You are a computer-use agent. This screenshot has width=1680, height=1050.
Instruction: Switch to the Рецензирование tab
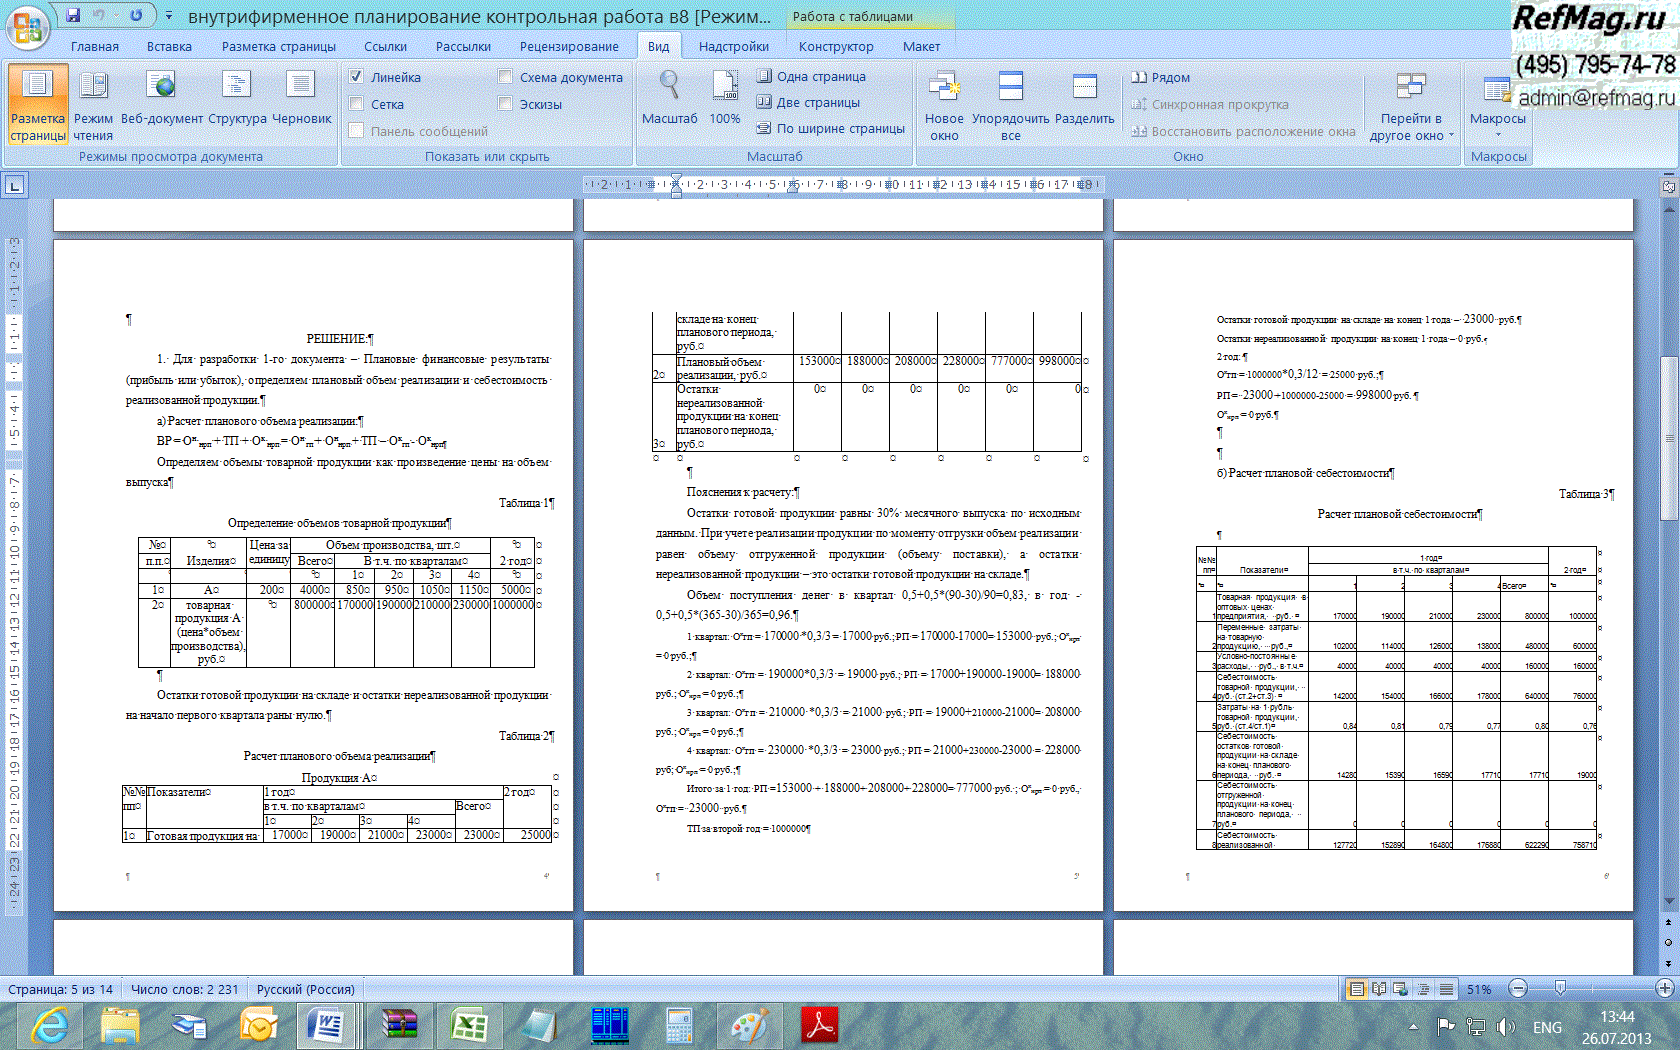[568, 47]
